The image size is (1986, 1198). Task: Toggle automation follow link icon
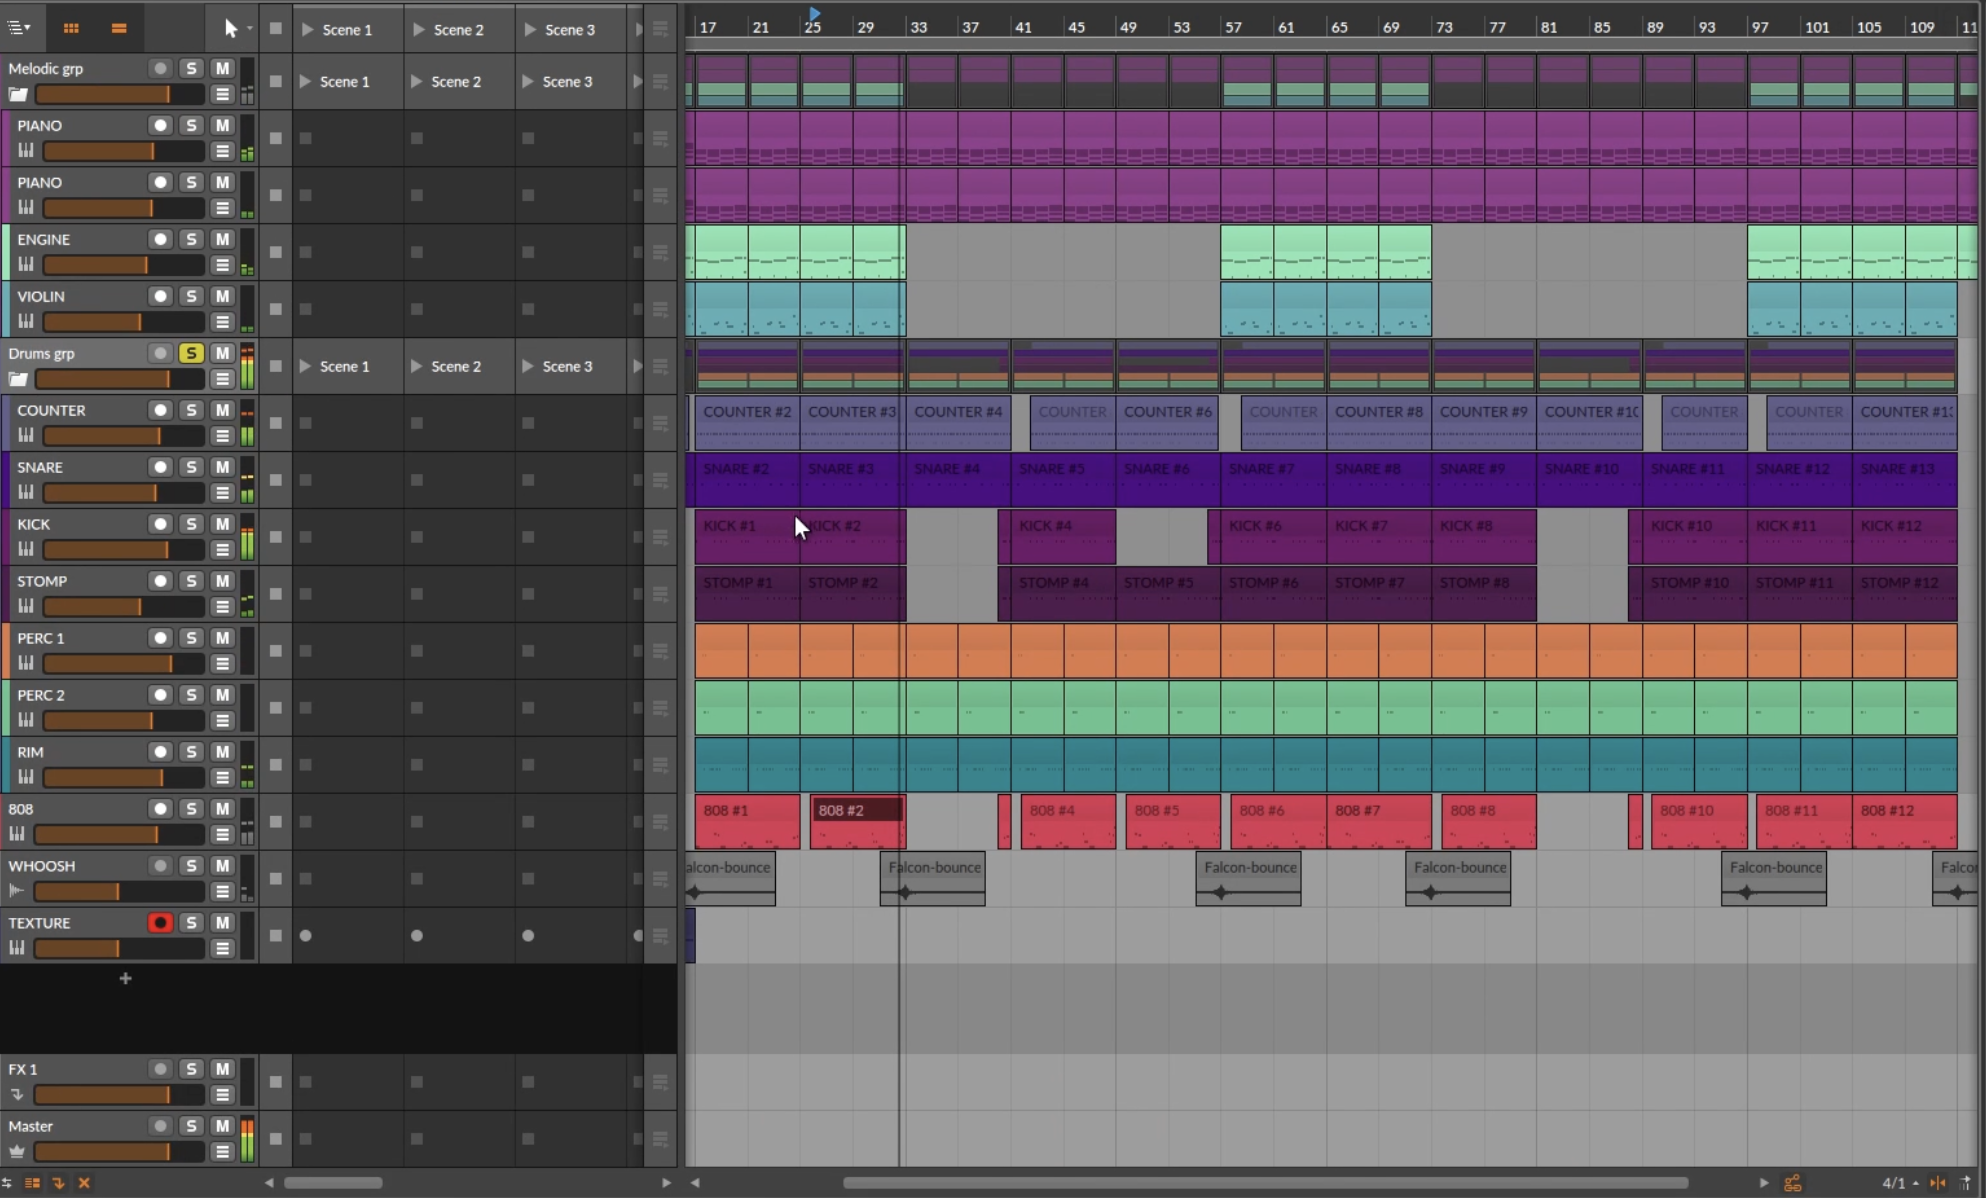tap(1793, 1183)
